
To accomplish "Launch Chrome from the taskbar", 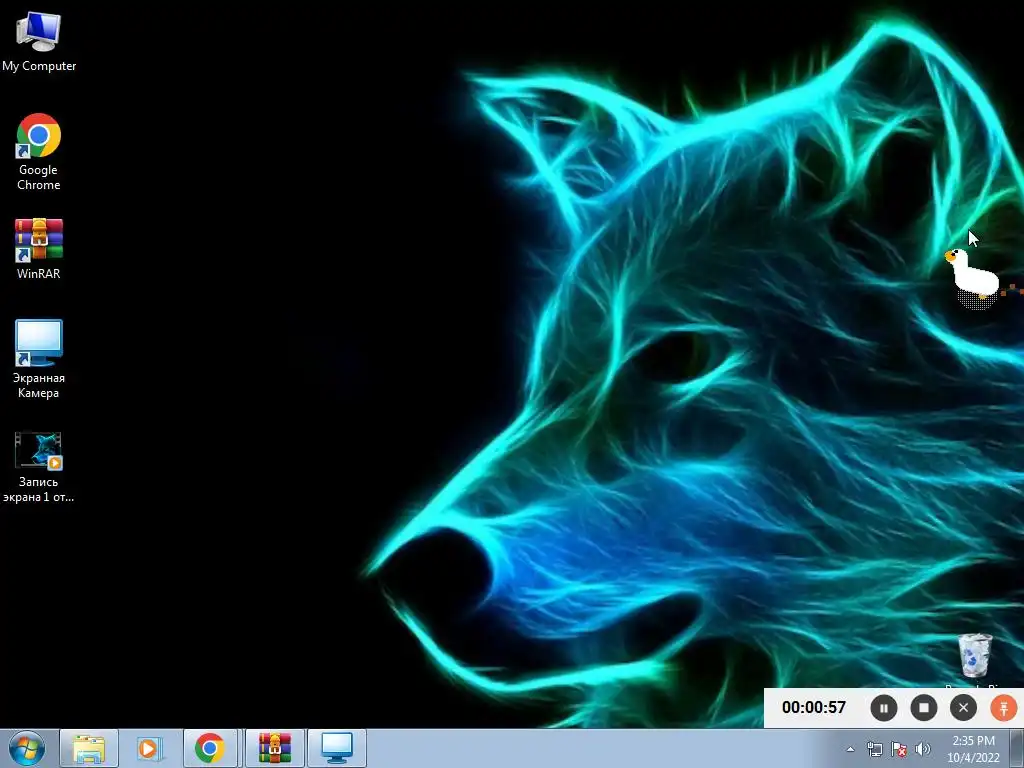I will coord(210,748).
